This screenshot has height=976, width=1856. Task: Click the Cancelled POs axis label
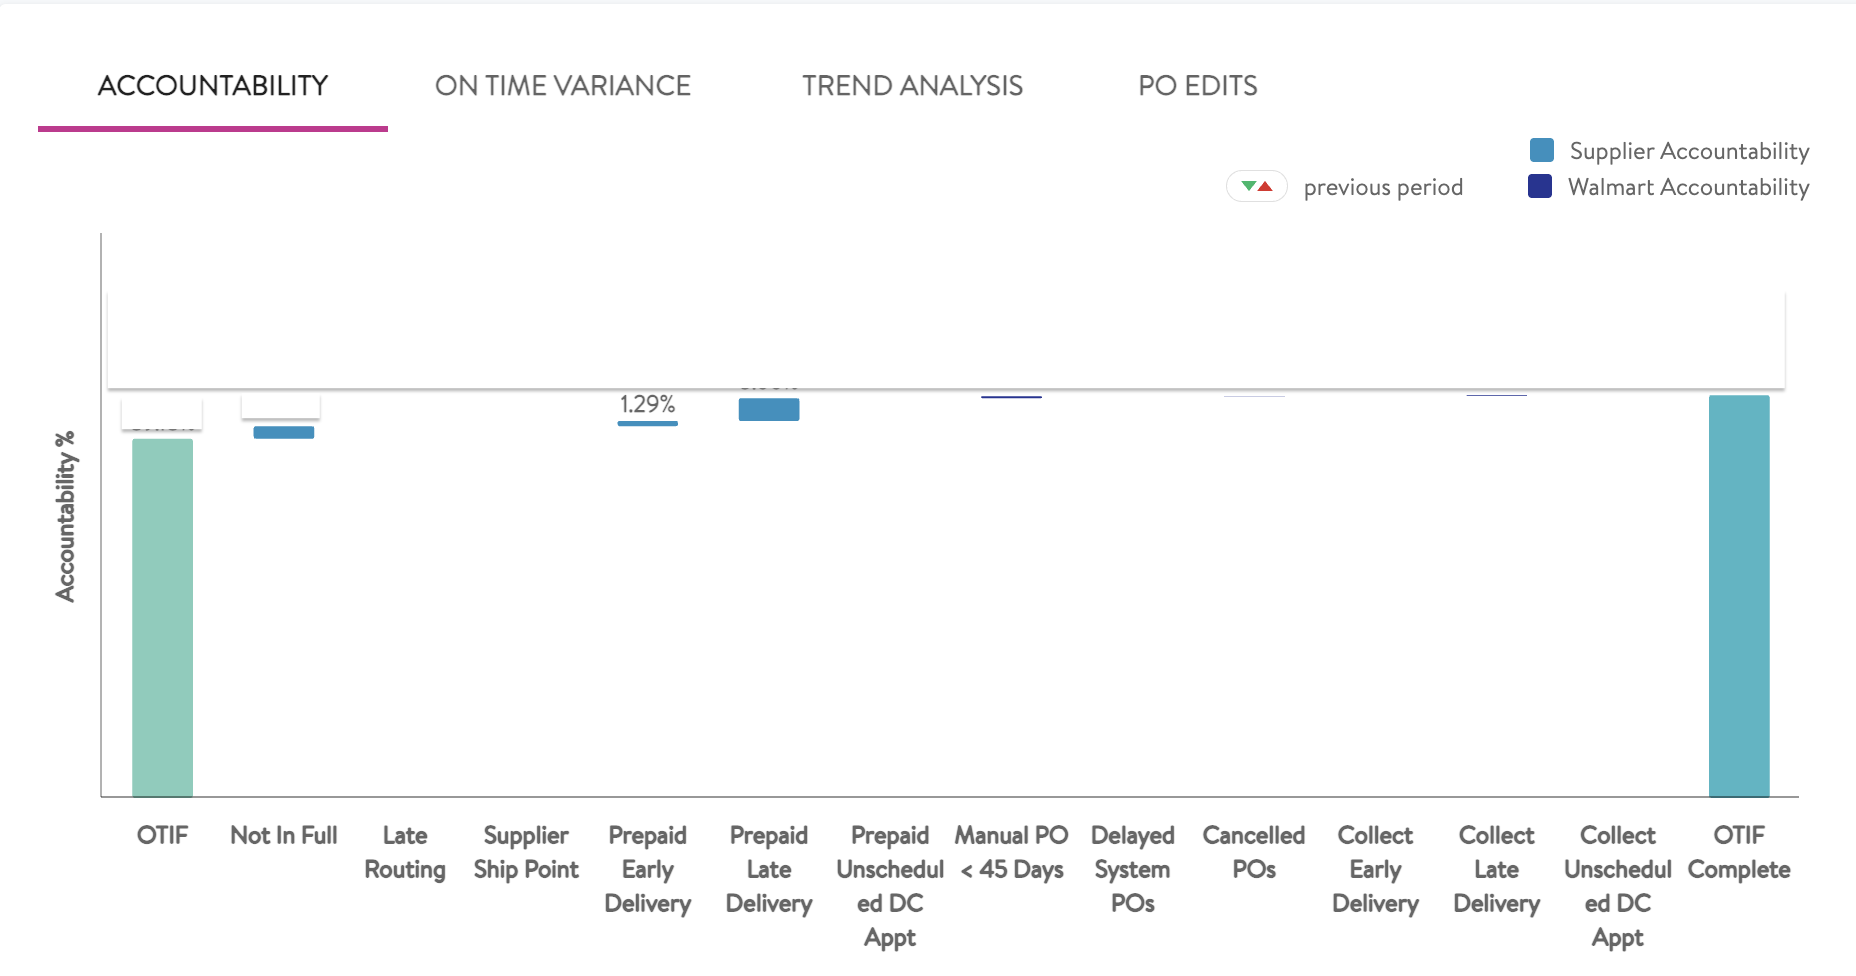pos(1253,852)
